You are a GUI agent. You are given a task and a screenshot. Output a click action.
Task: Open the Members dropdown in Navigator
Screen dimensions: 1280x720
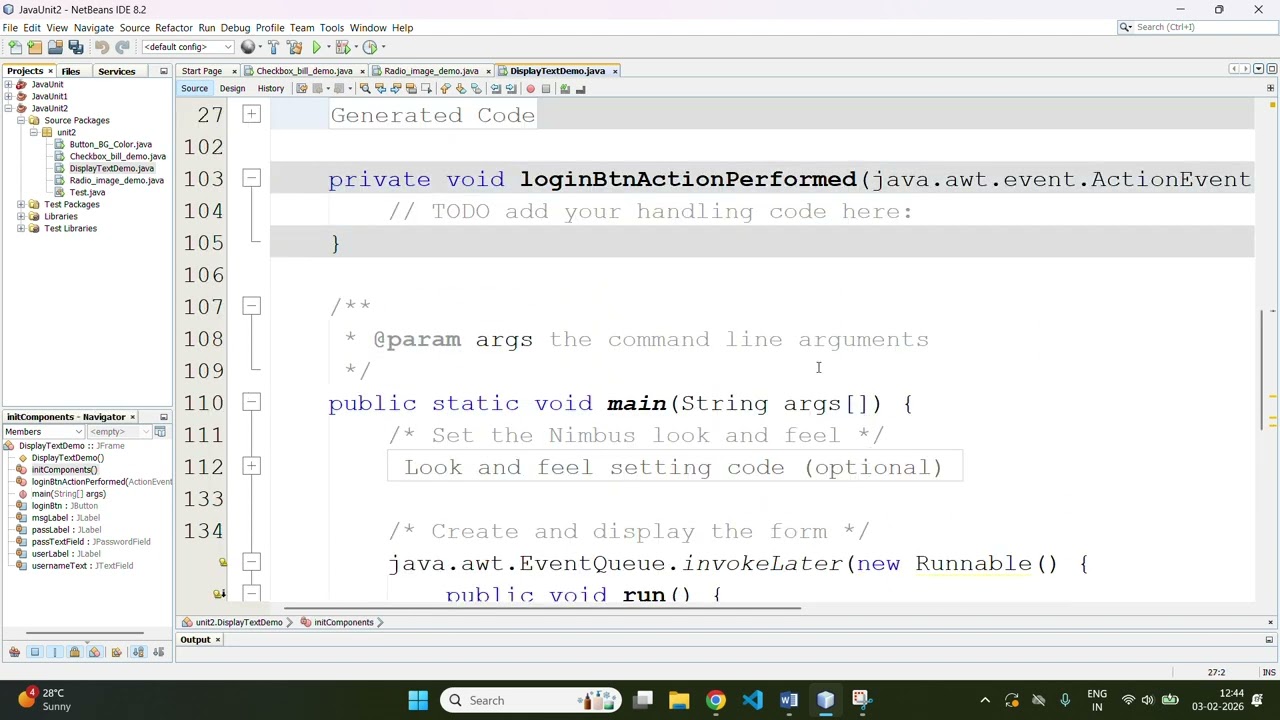click(x=43, y=432)
